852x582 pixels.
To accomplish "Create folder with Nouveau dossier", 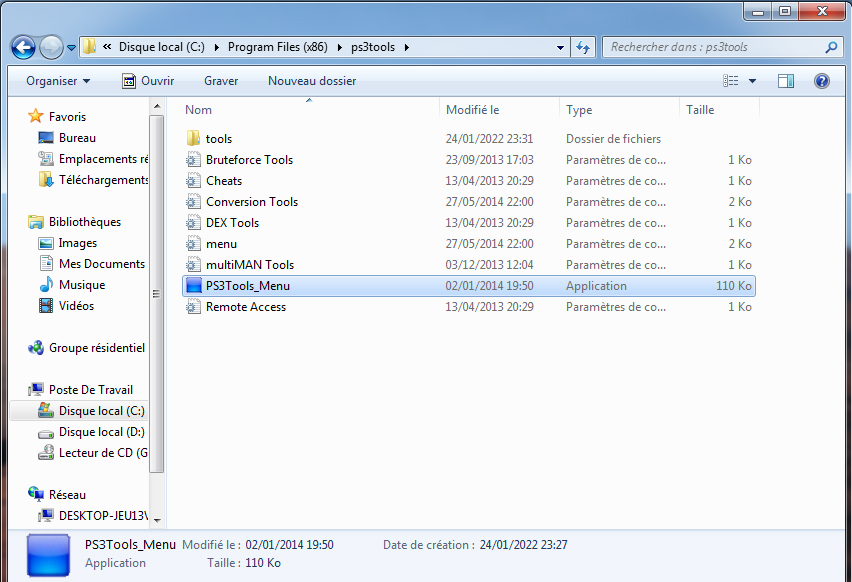I will pos(312,81).
